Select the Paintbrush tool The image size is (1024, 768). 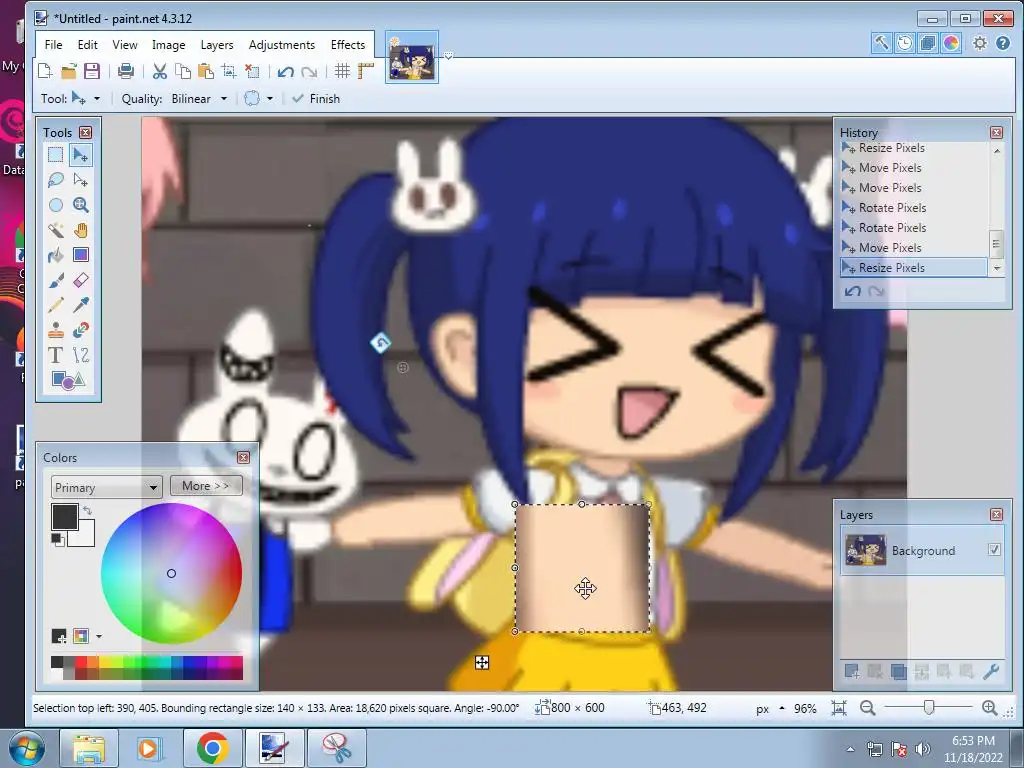click(x=56, y=280)
